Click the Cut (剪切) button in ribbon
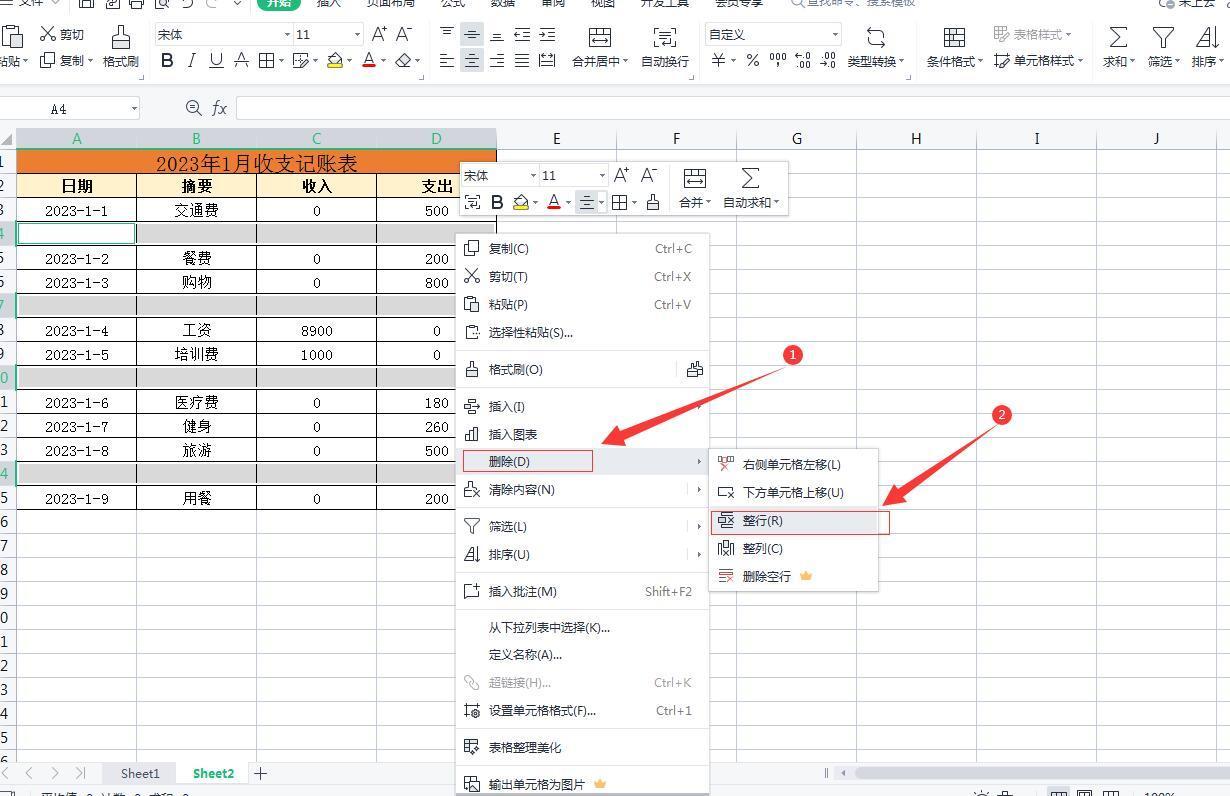 tap(62, 35)
